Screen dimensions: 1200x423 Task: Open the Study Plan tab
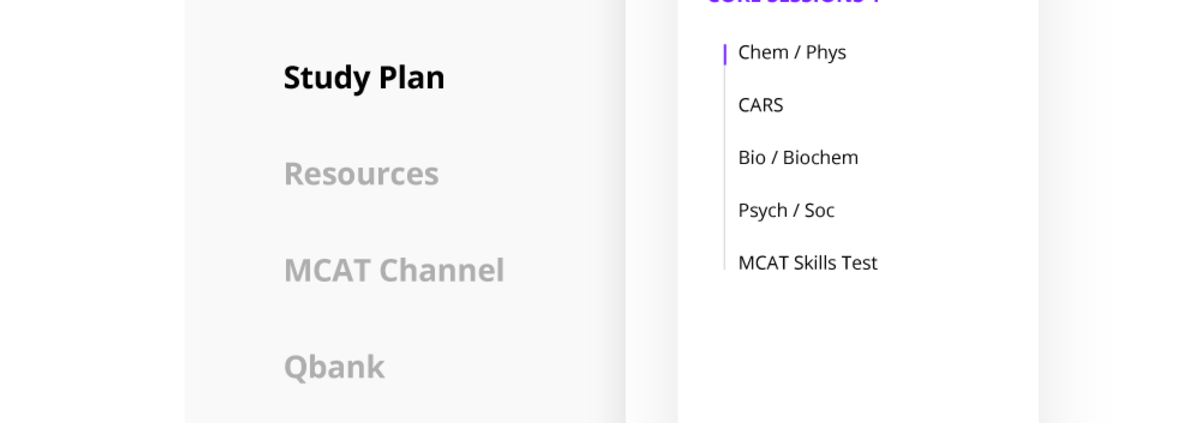364,78
